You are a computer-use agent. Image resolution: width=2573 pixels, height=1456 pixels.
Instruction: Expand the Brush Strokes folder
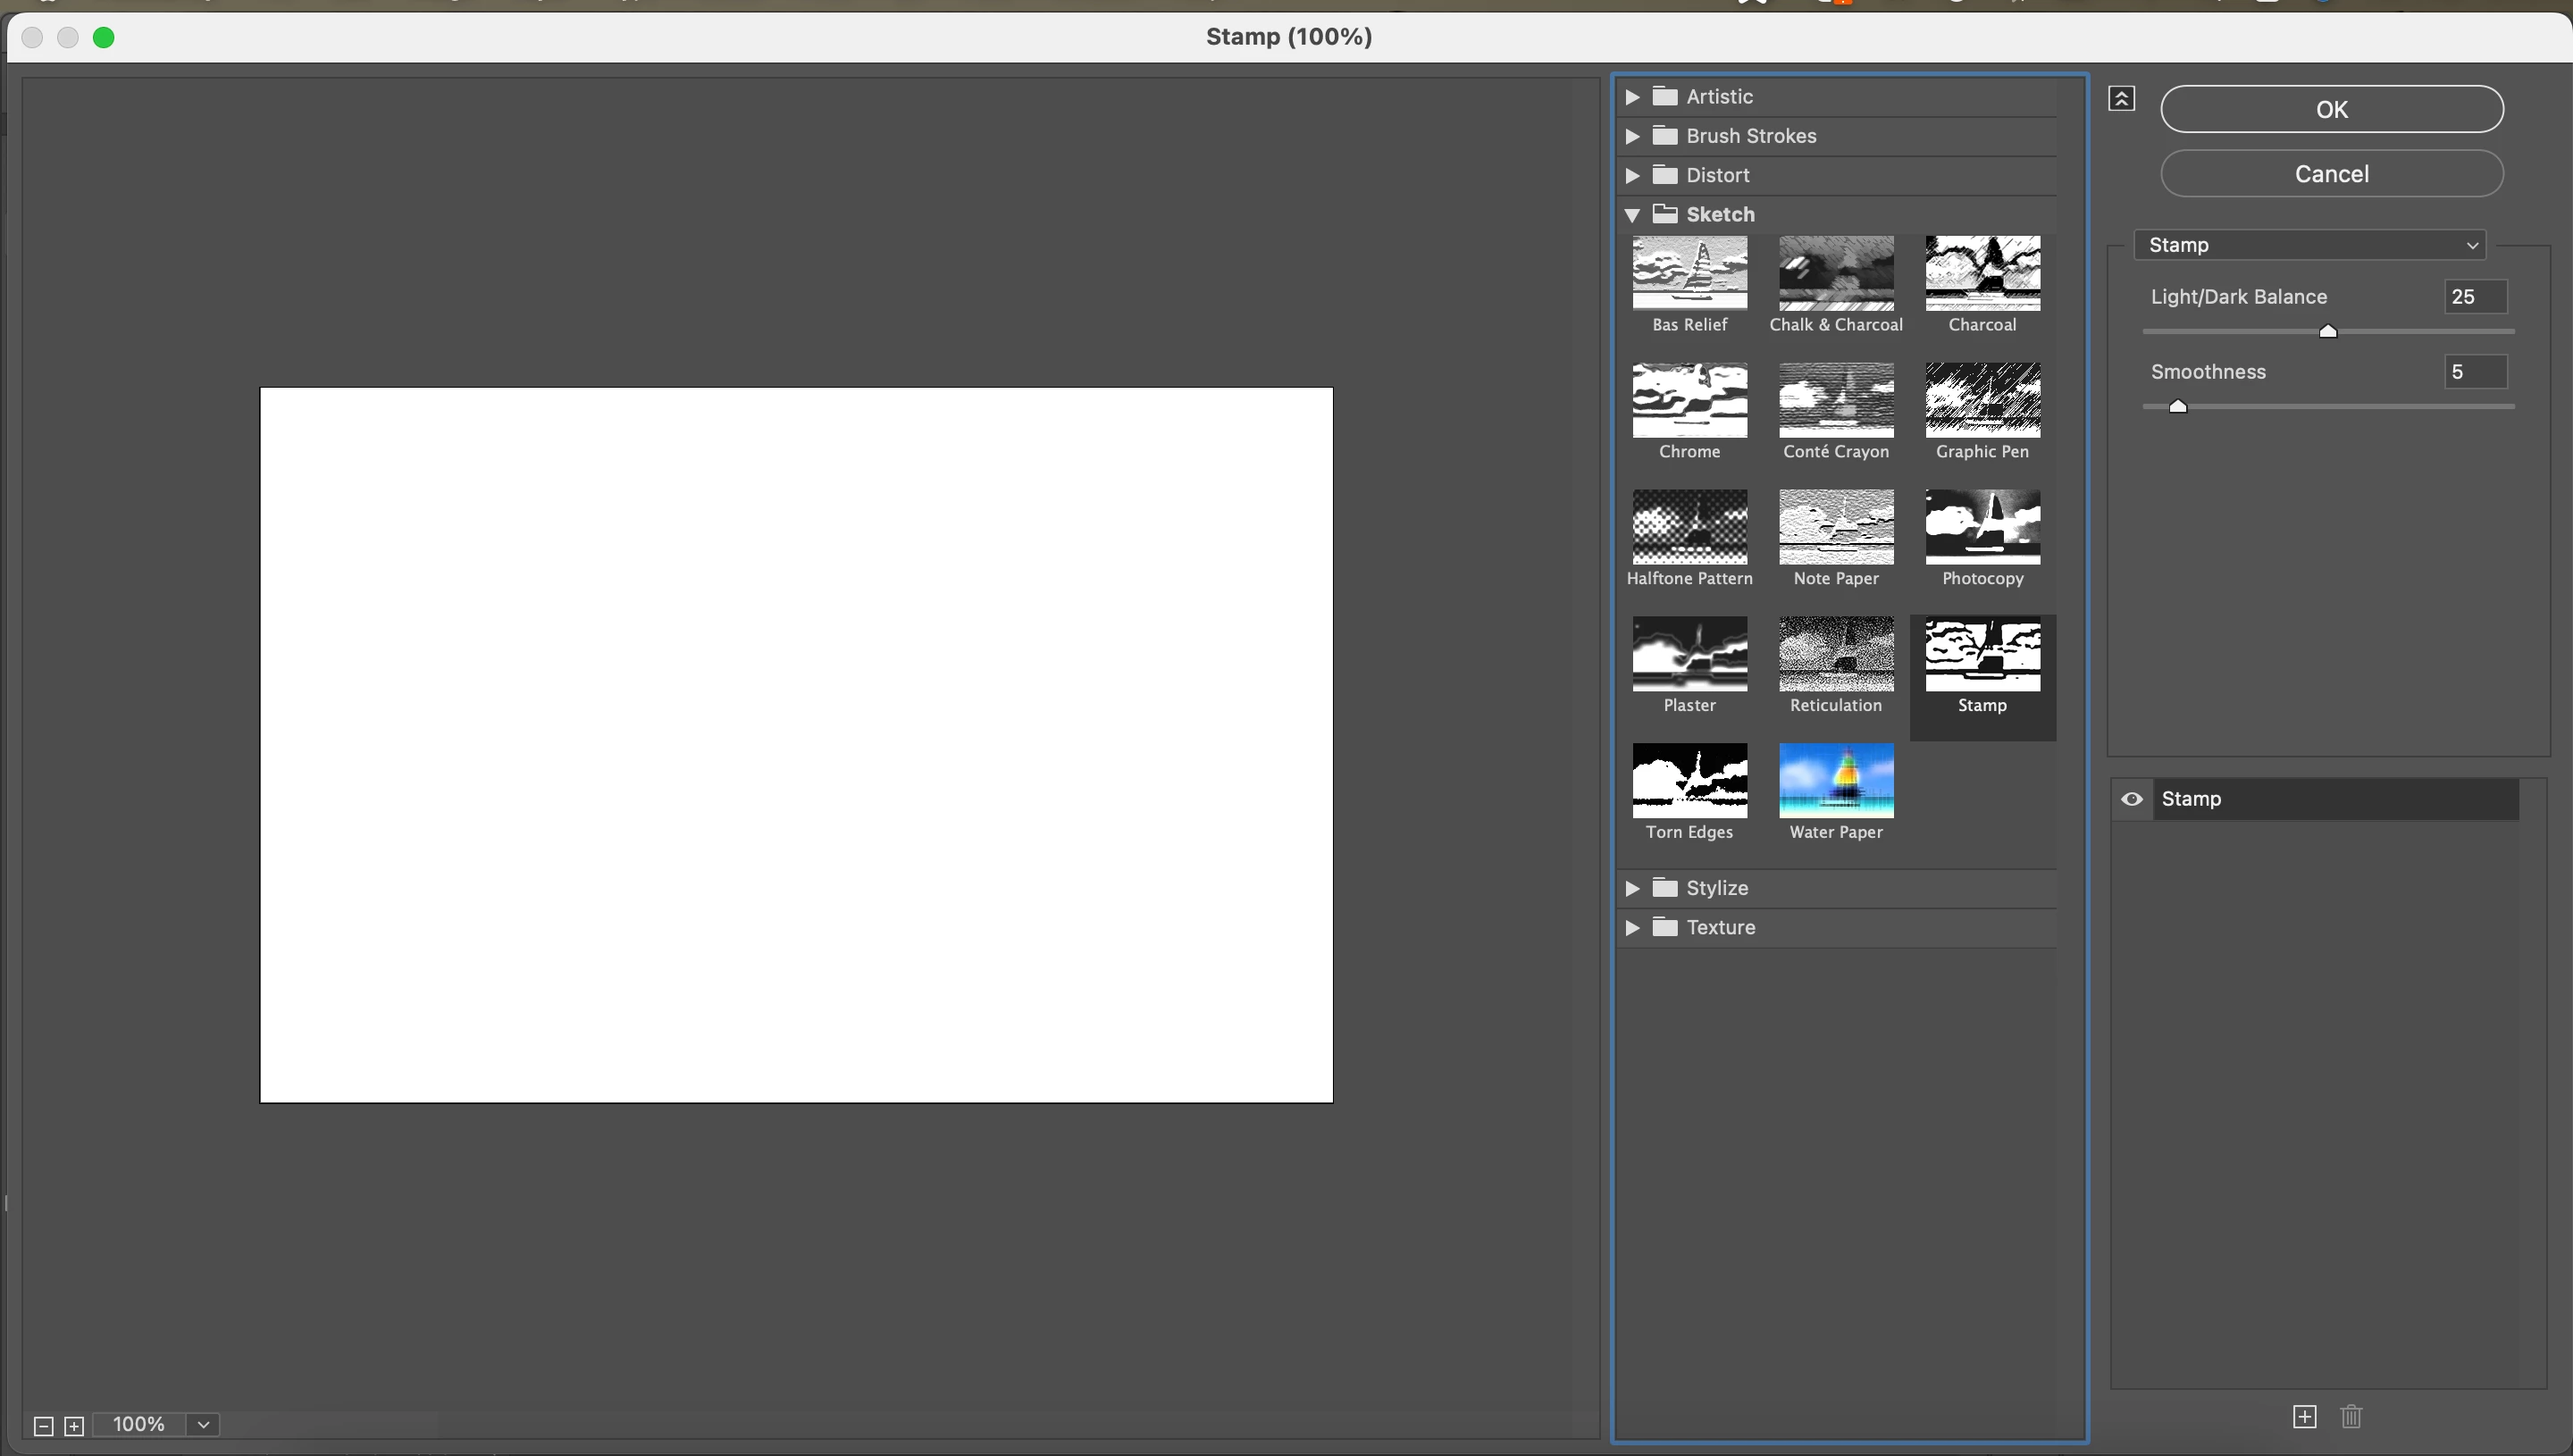point(1632,136)
